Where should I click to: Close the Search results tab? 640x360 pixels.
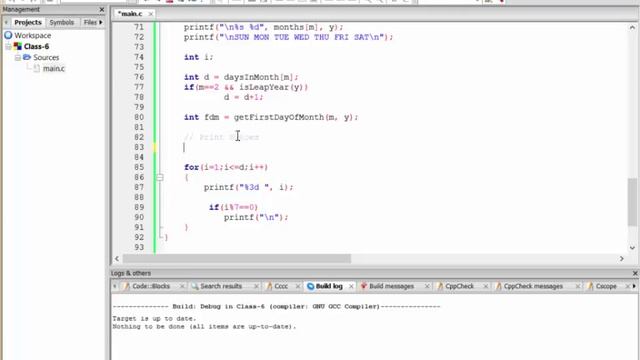(x=256, y=287)
